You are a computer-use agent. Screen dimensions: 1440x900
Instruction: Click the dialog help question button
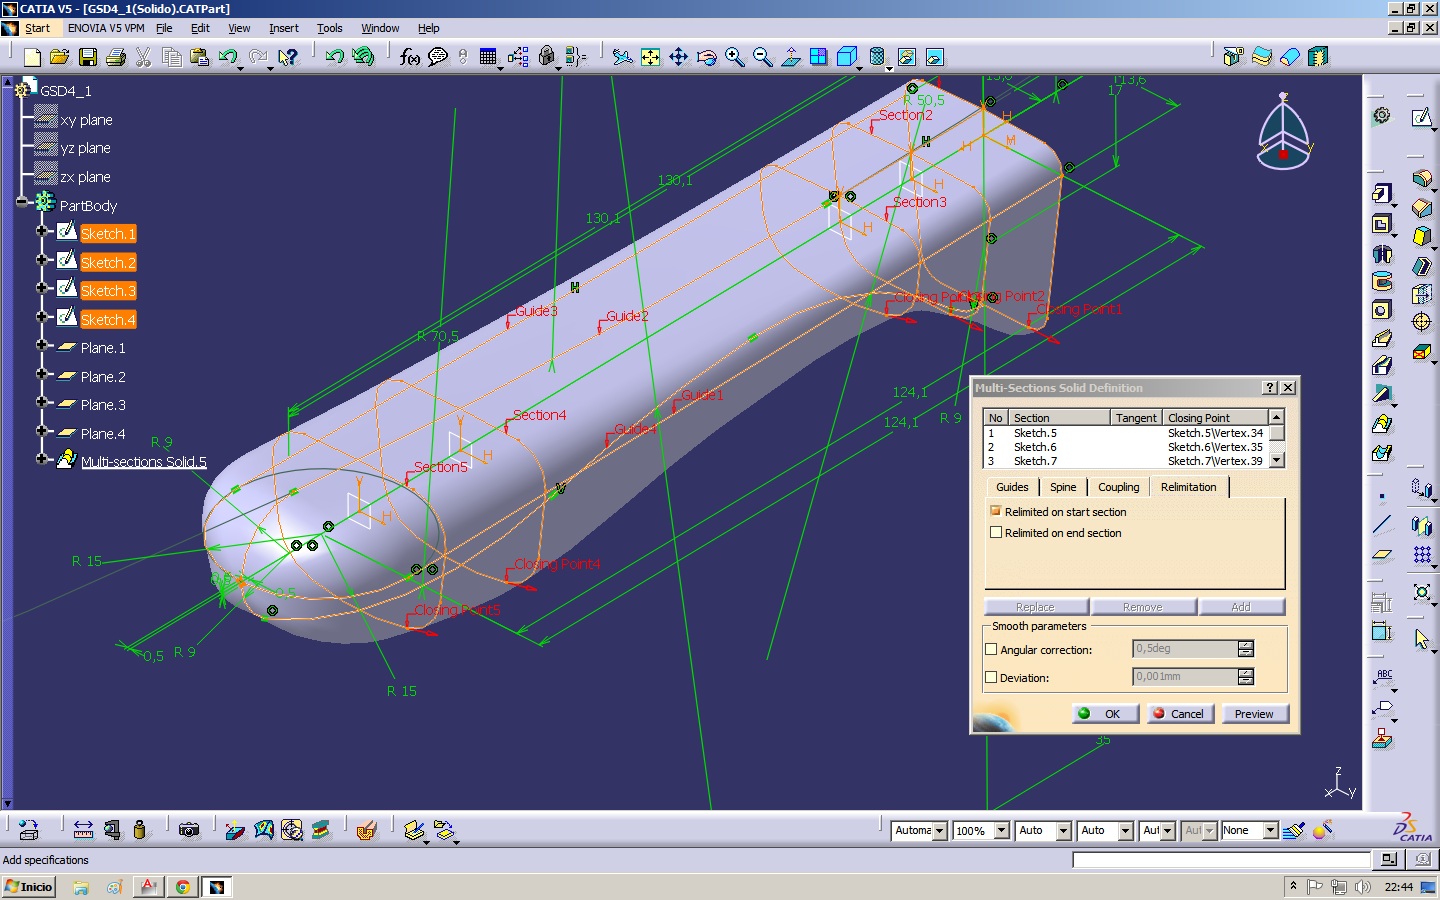pyautogui.click(x=1270, y=388)
